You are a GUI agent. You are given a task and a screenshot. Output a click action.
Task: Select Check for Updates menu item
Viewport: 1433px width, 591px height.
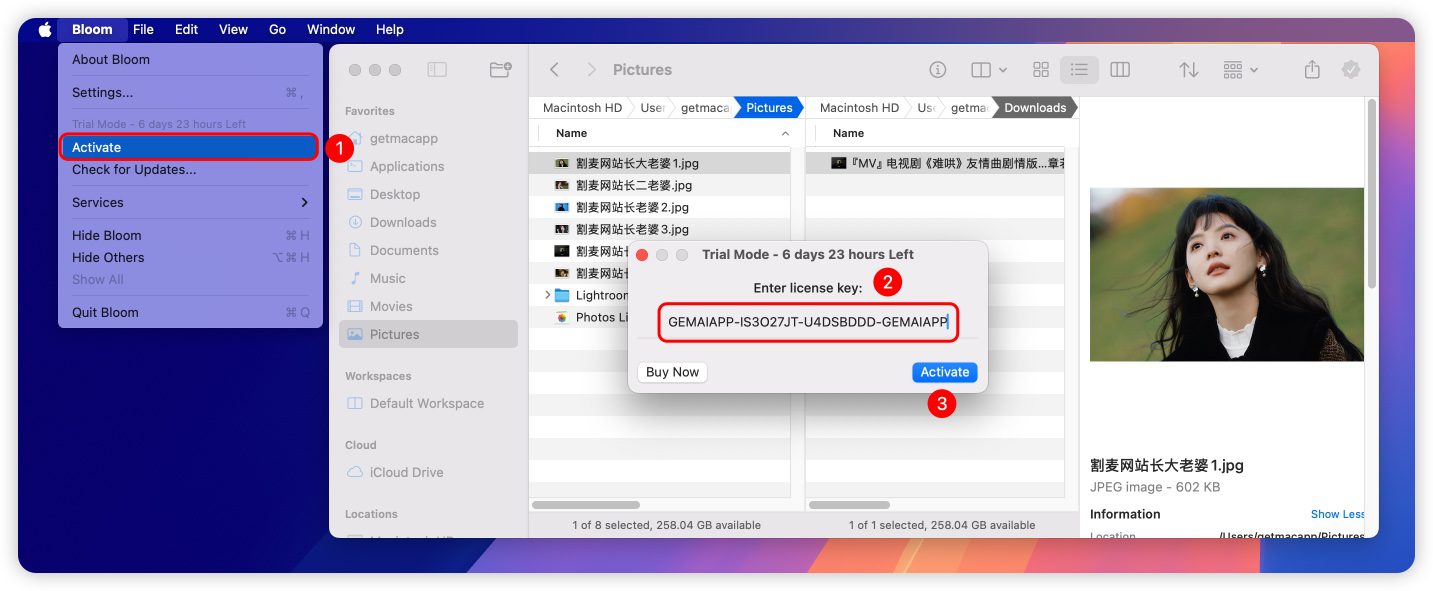(134, 170)
